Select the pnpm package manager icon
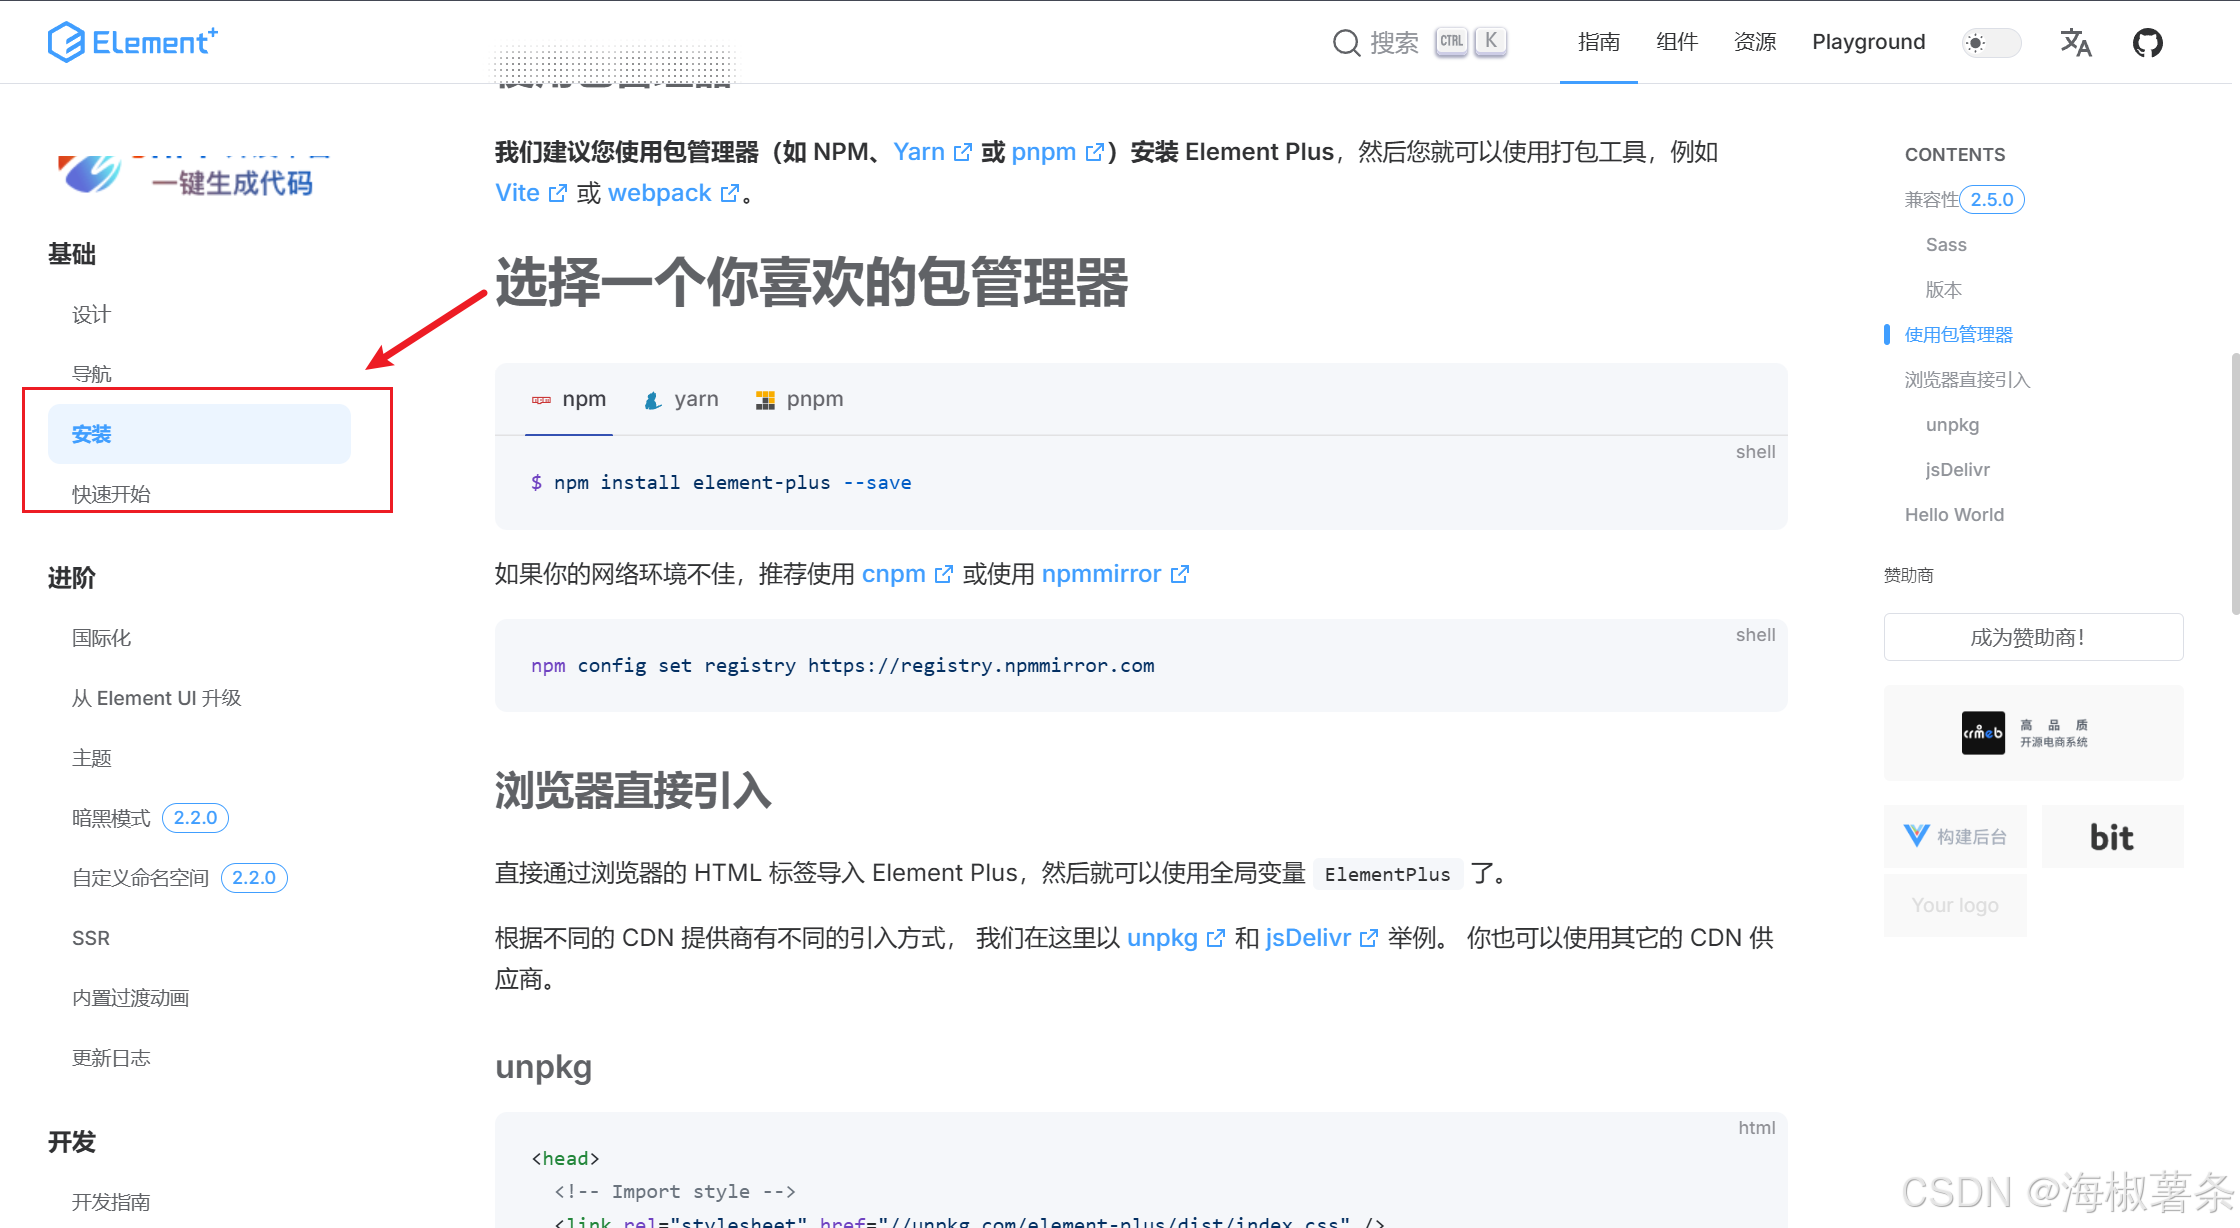 pyautogui.click(x=766, y=398)
